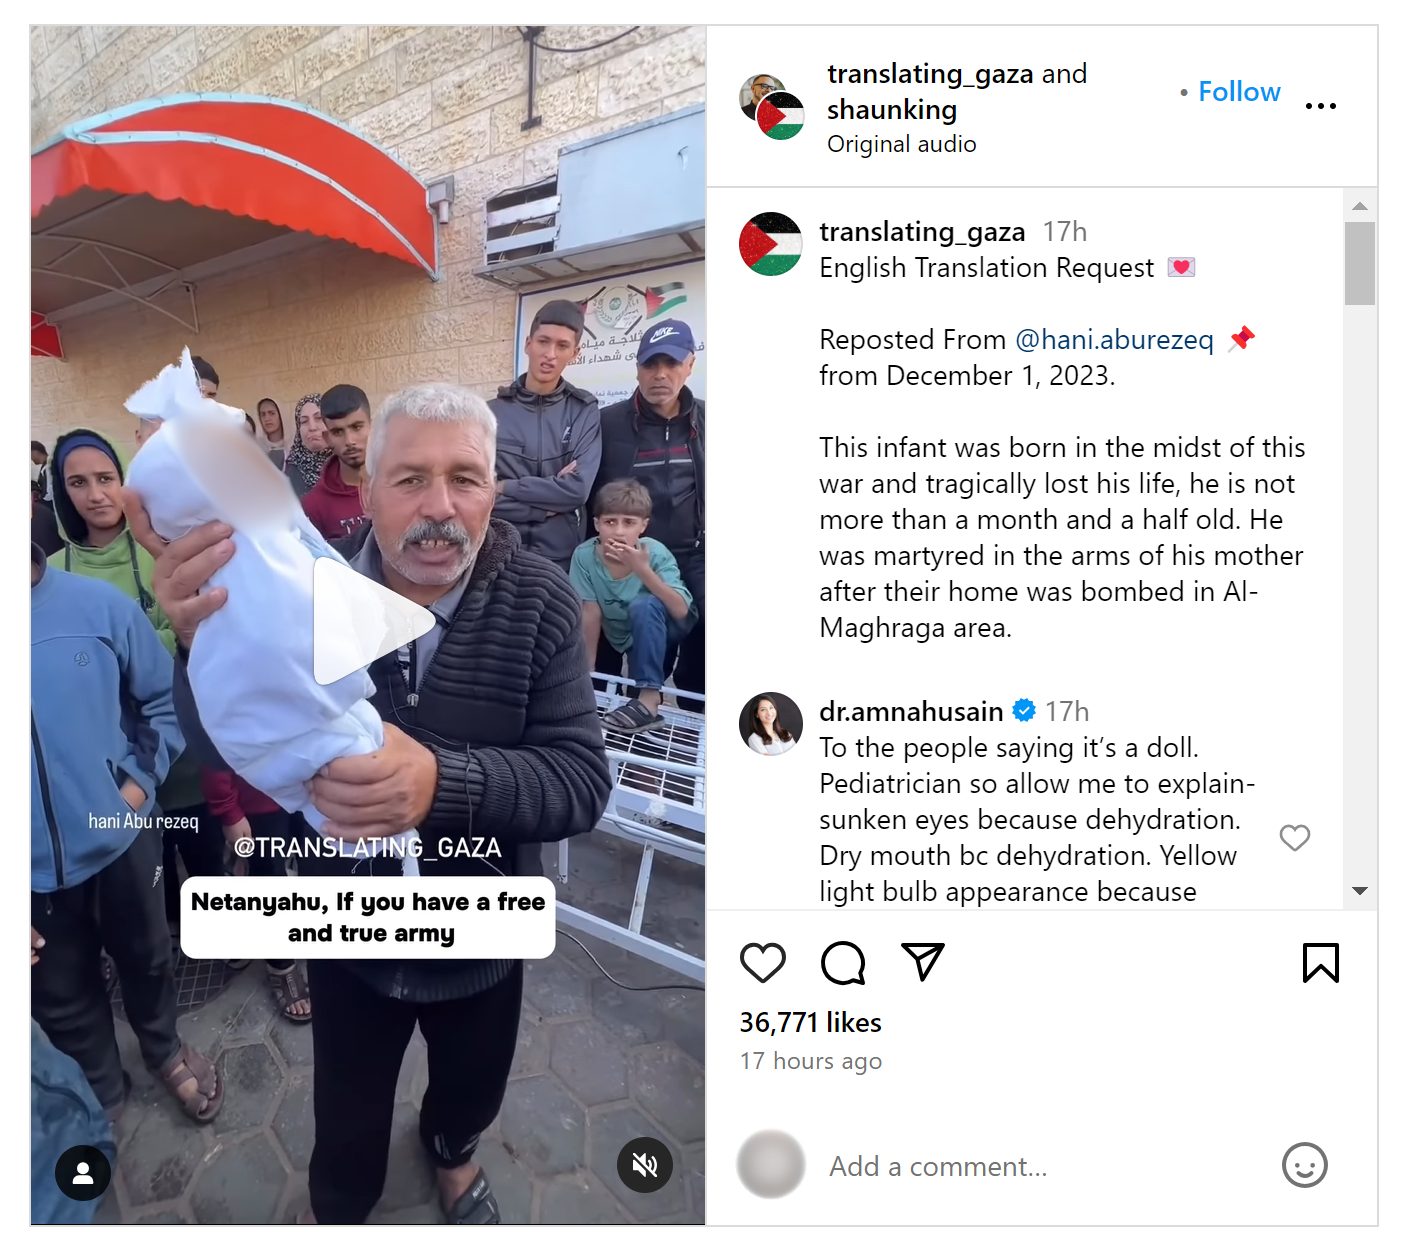Open the shaunking profile link in the header
This screenshot has height=1255, width=1405.
coord(892,110)
